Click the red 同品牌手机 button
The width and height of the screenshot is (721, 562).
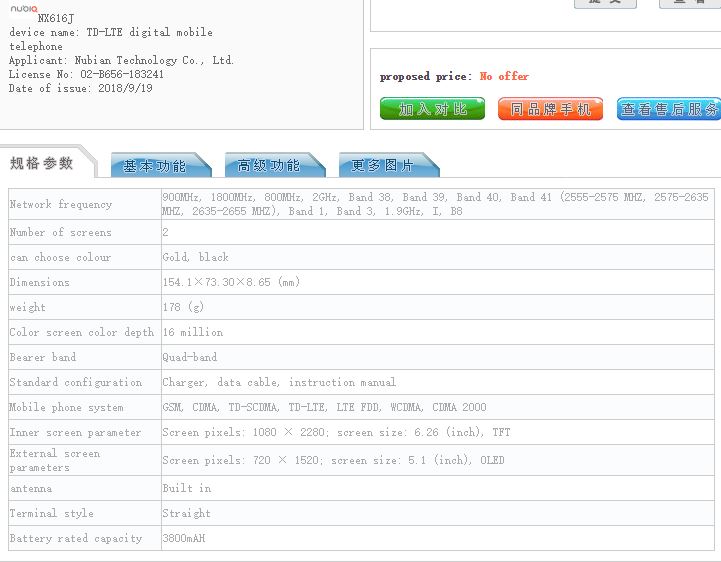(x=550, y=109)
